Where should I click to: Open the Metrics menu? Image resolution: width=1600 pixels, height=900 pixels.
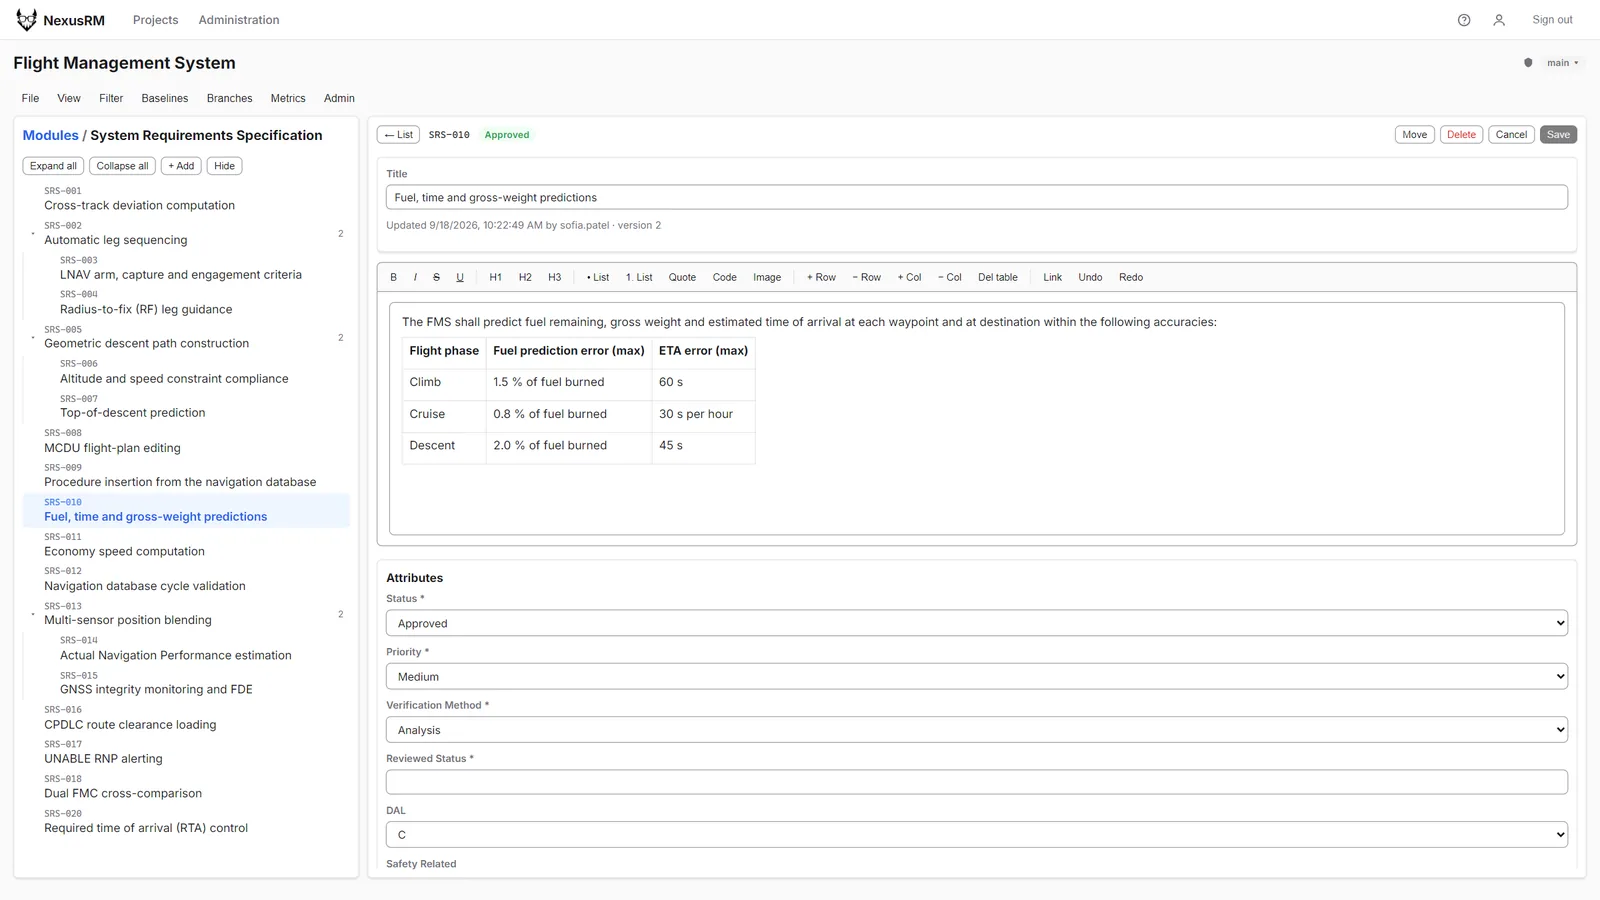pyautogui.click(x=288, y=98)
